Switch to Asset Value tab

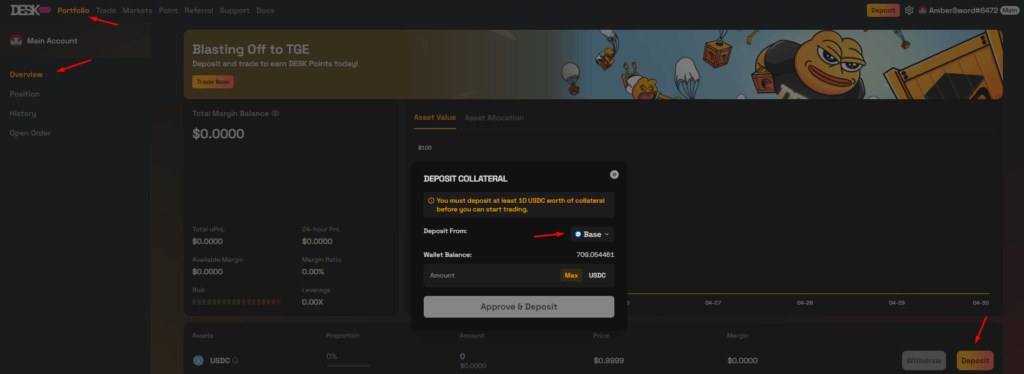[x=435, y=117]
